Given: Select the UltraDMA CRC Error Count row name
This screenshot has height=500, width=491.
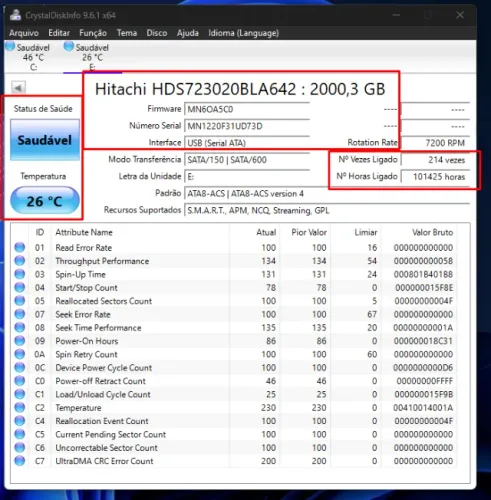Looking at the screenshot, I should coord(104,461).
